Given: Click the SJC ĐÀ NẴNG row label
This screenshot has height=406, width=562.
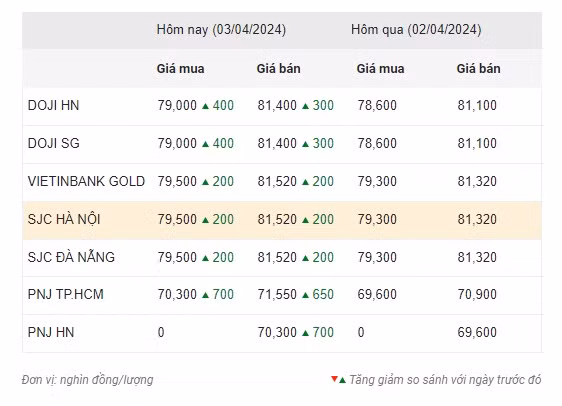Looking at the screenshot, I should (x=71, y=257).
